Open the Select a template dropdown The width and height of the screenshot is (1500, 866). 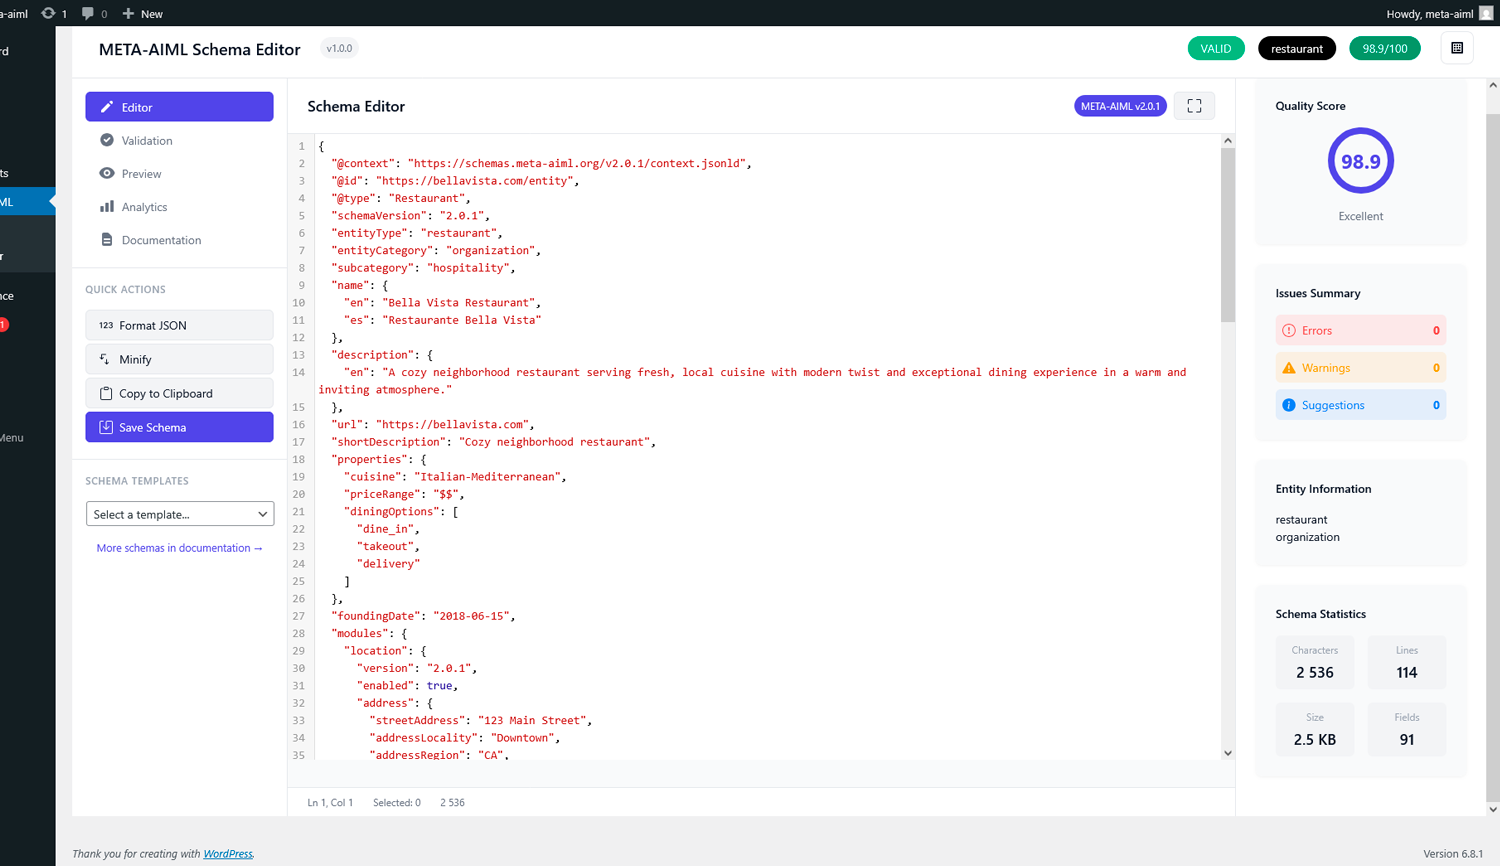(x=180, y=514)
